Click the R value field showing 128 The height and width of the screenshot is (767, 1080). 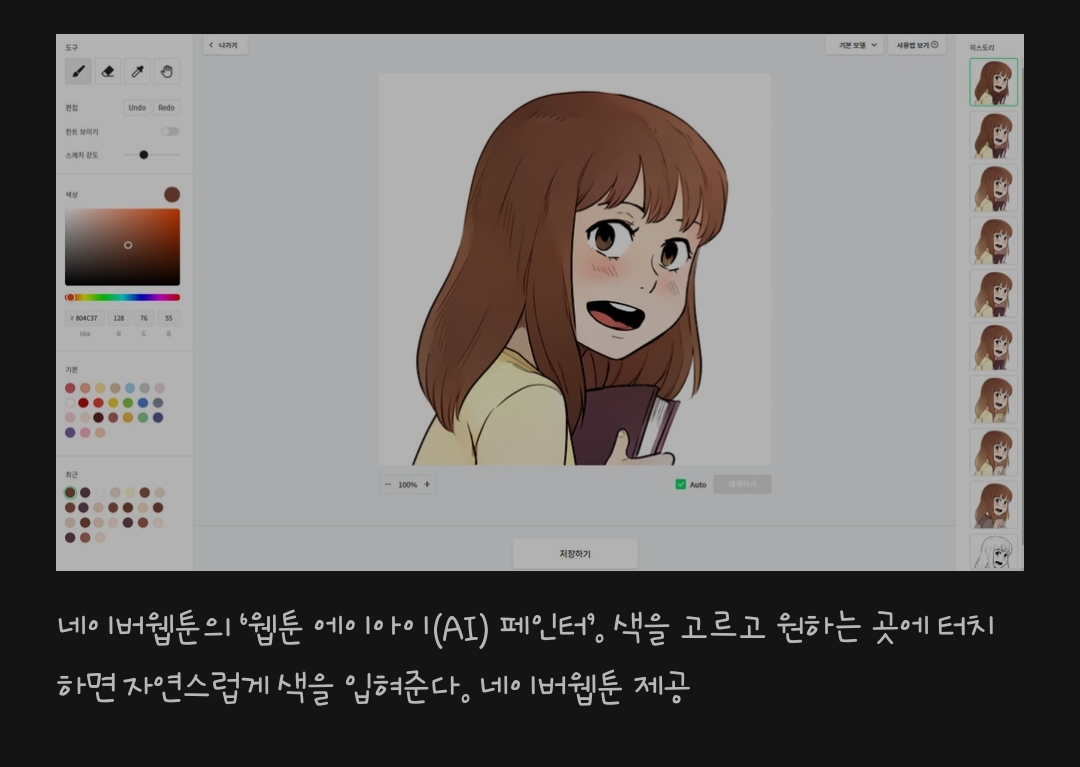pyautogui.click(x=119, y=318)
